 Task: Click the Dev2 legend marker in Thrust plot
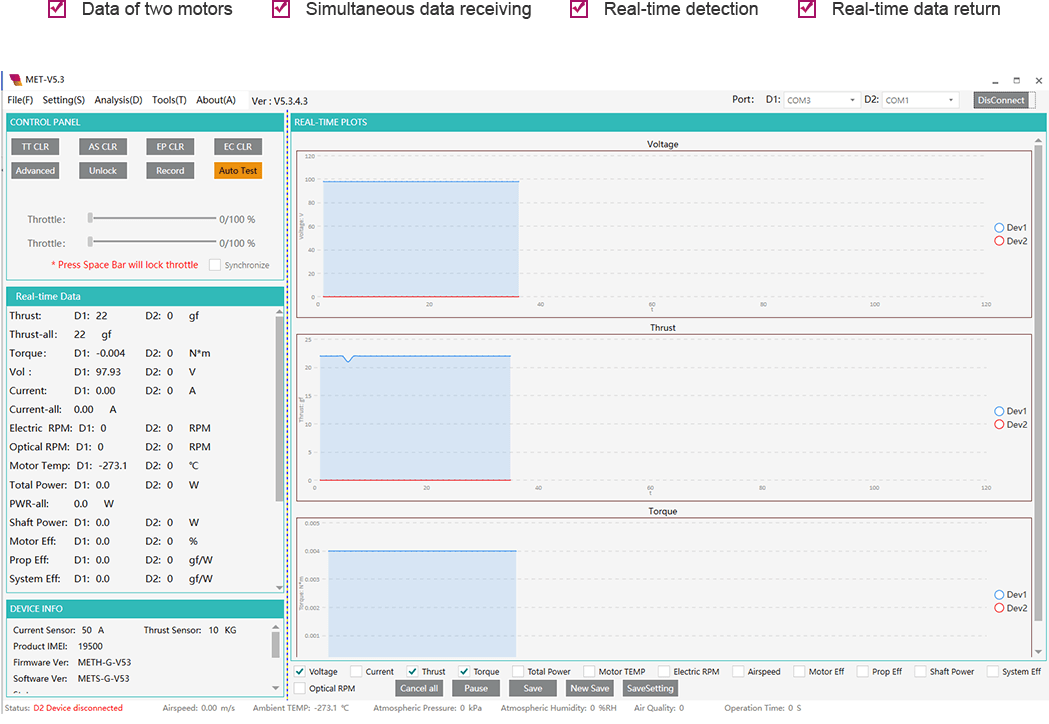click(x=999, y=425)
